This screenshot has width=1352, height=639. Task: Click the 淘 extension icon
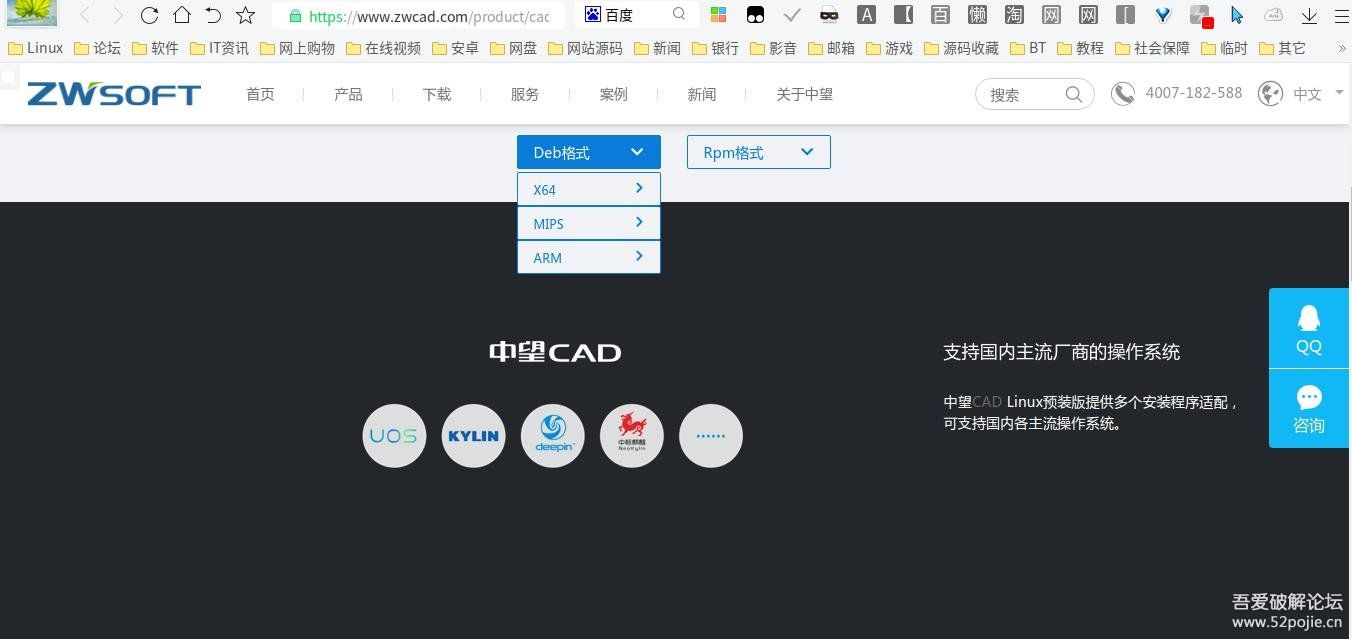click(x=1014, y=15)
